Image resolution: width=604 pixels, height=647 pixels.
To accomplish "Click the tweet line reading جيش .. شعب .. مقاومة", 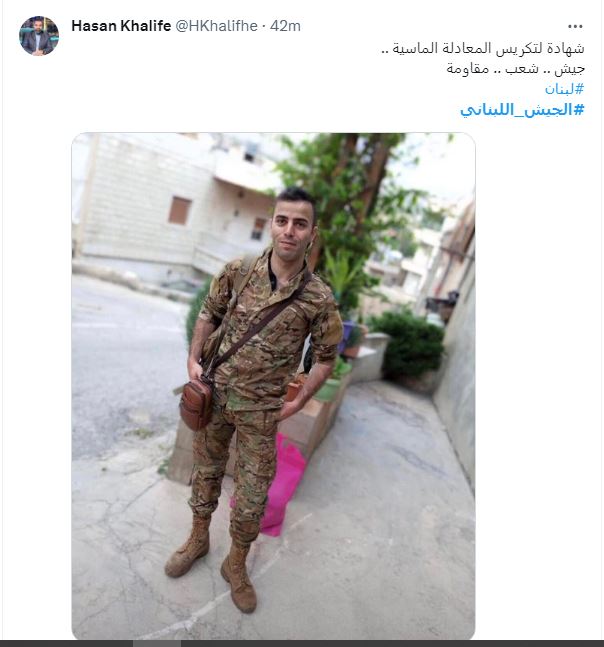I will tap(515, 68).
